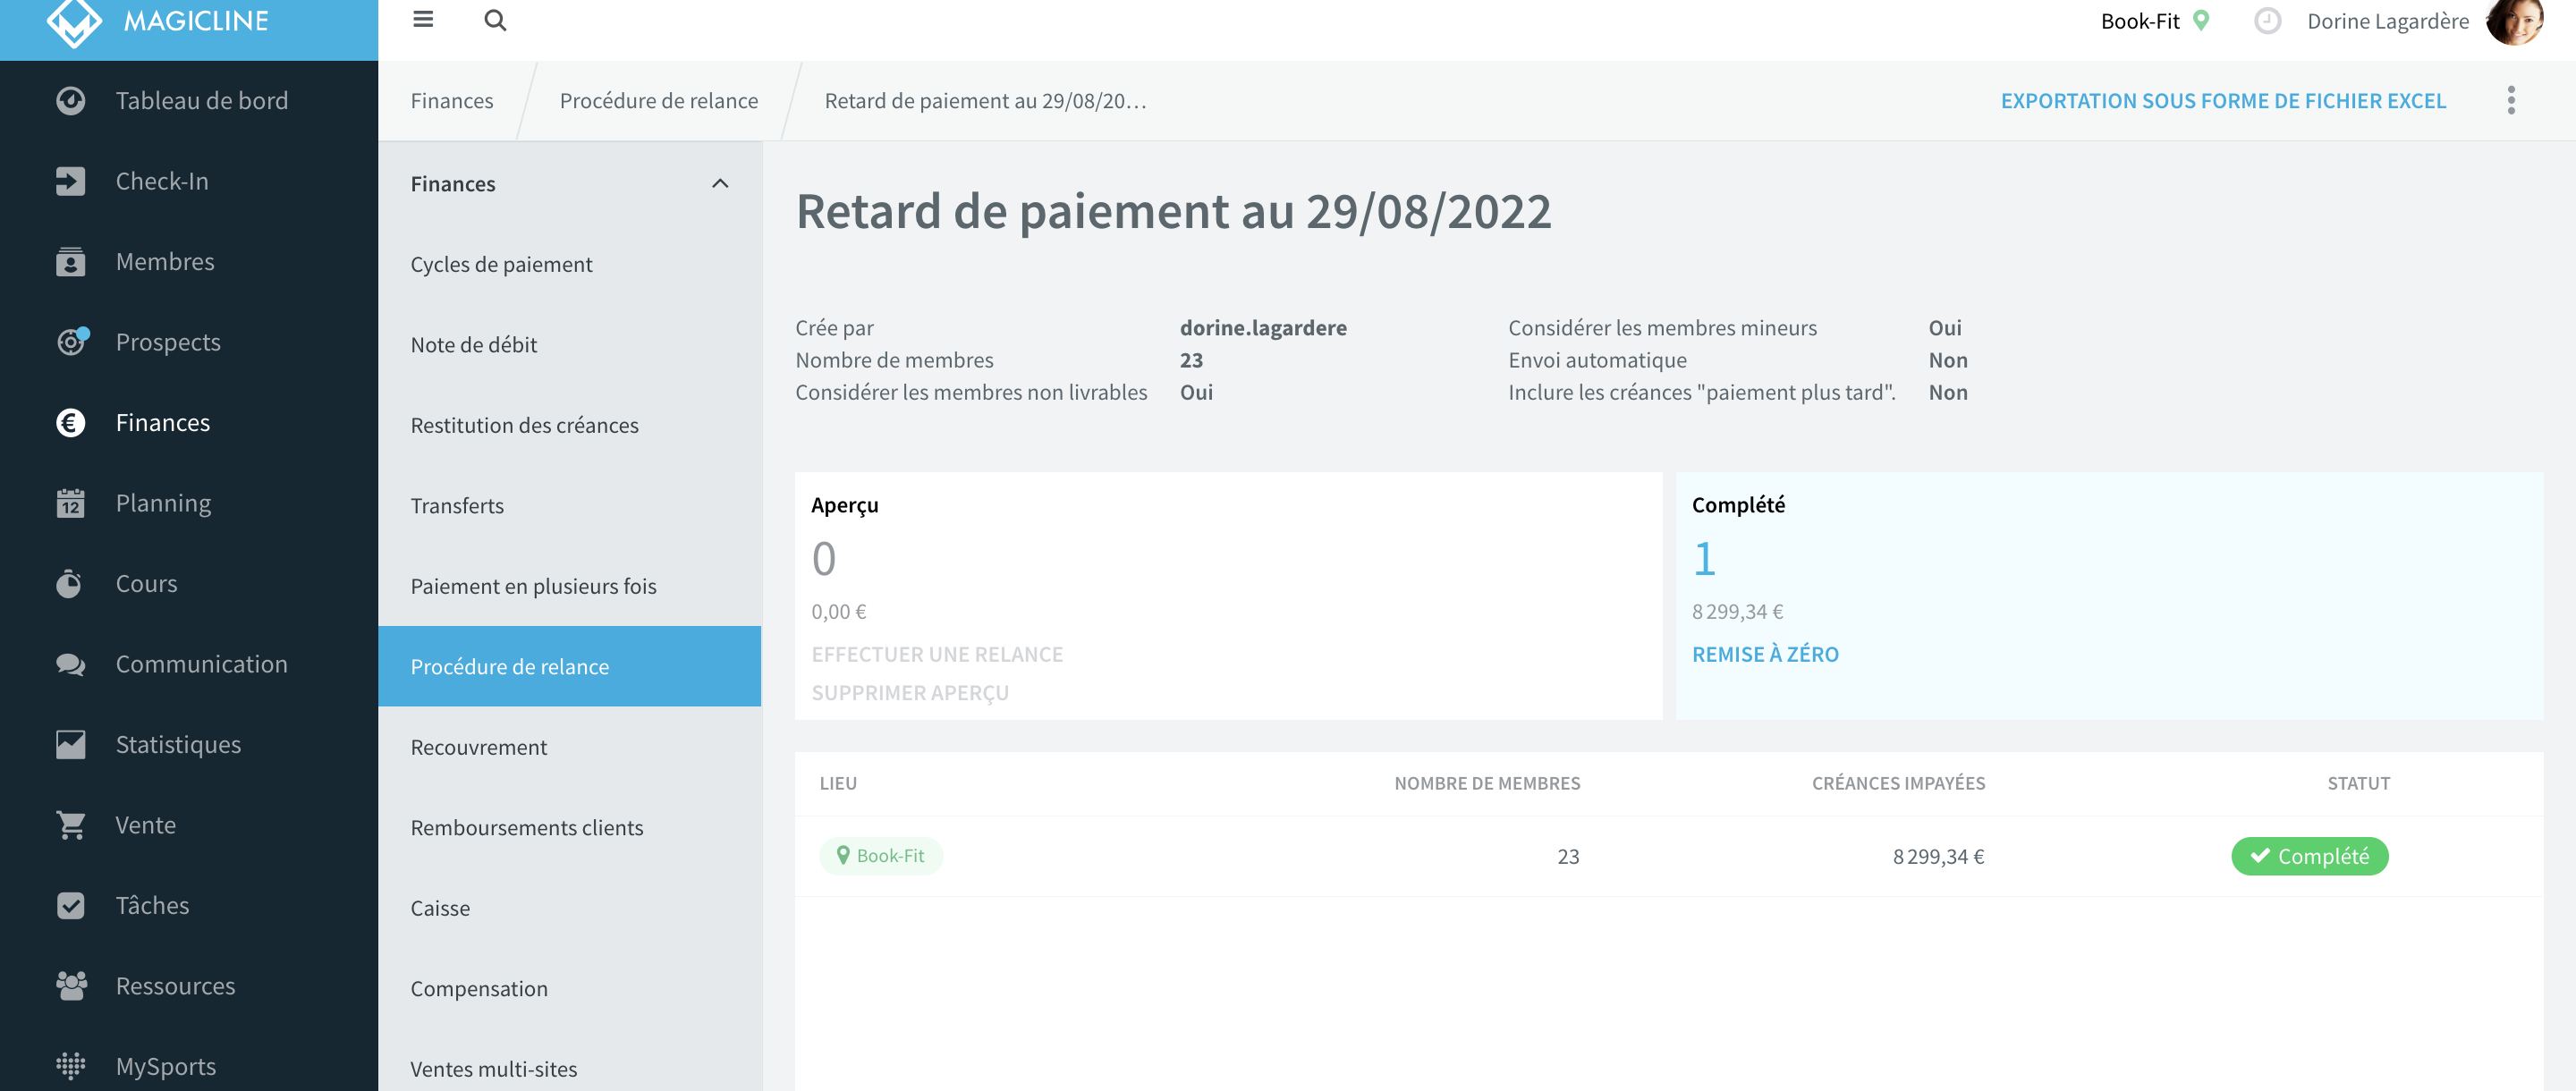Open search with the magnifier icon
The height and width of the screenshot is (1091, 2576).
pos(495,20)
